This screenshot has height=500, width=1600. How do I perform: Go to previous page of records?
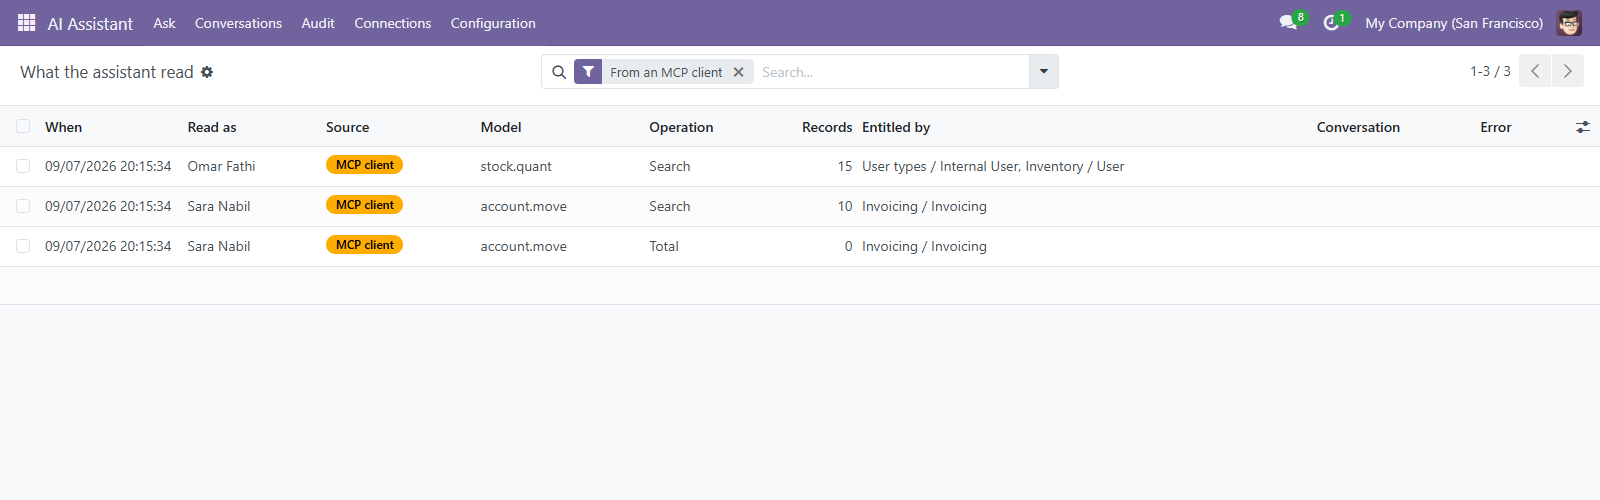[1535, 71]
